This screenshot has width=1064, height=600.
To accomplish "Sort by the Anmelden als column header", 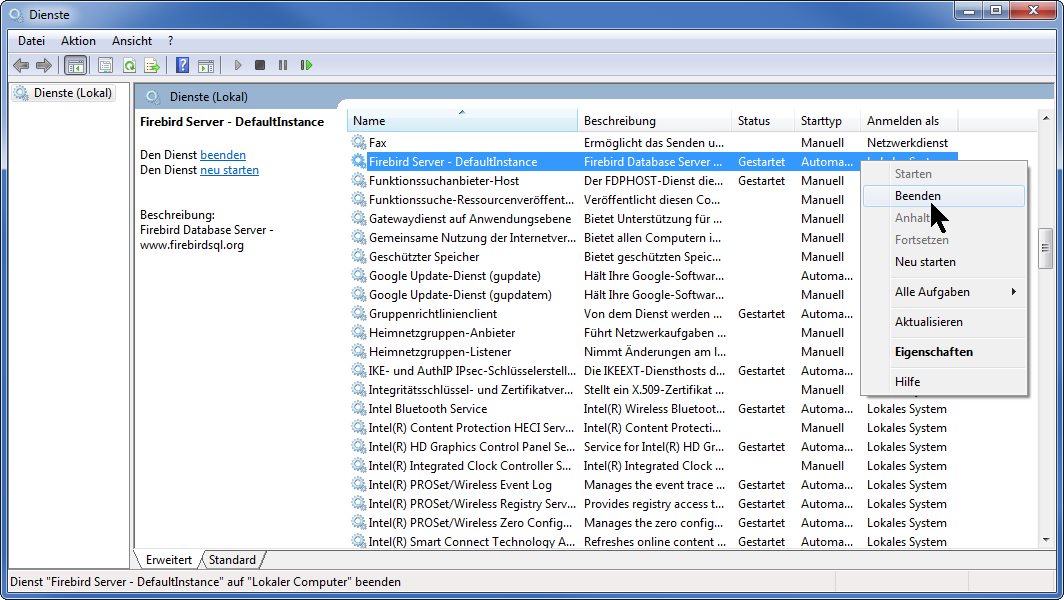I will click(x=909, y=121).
